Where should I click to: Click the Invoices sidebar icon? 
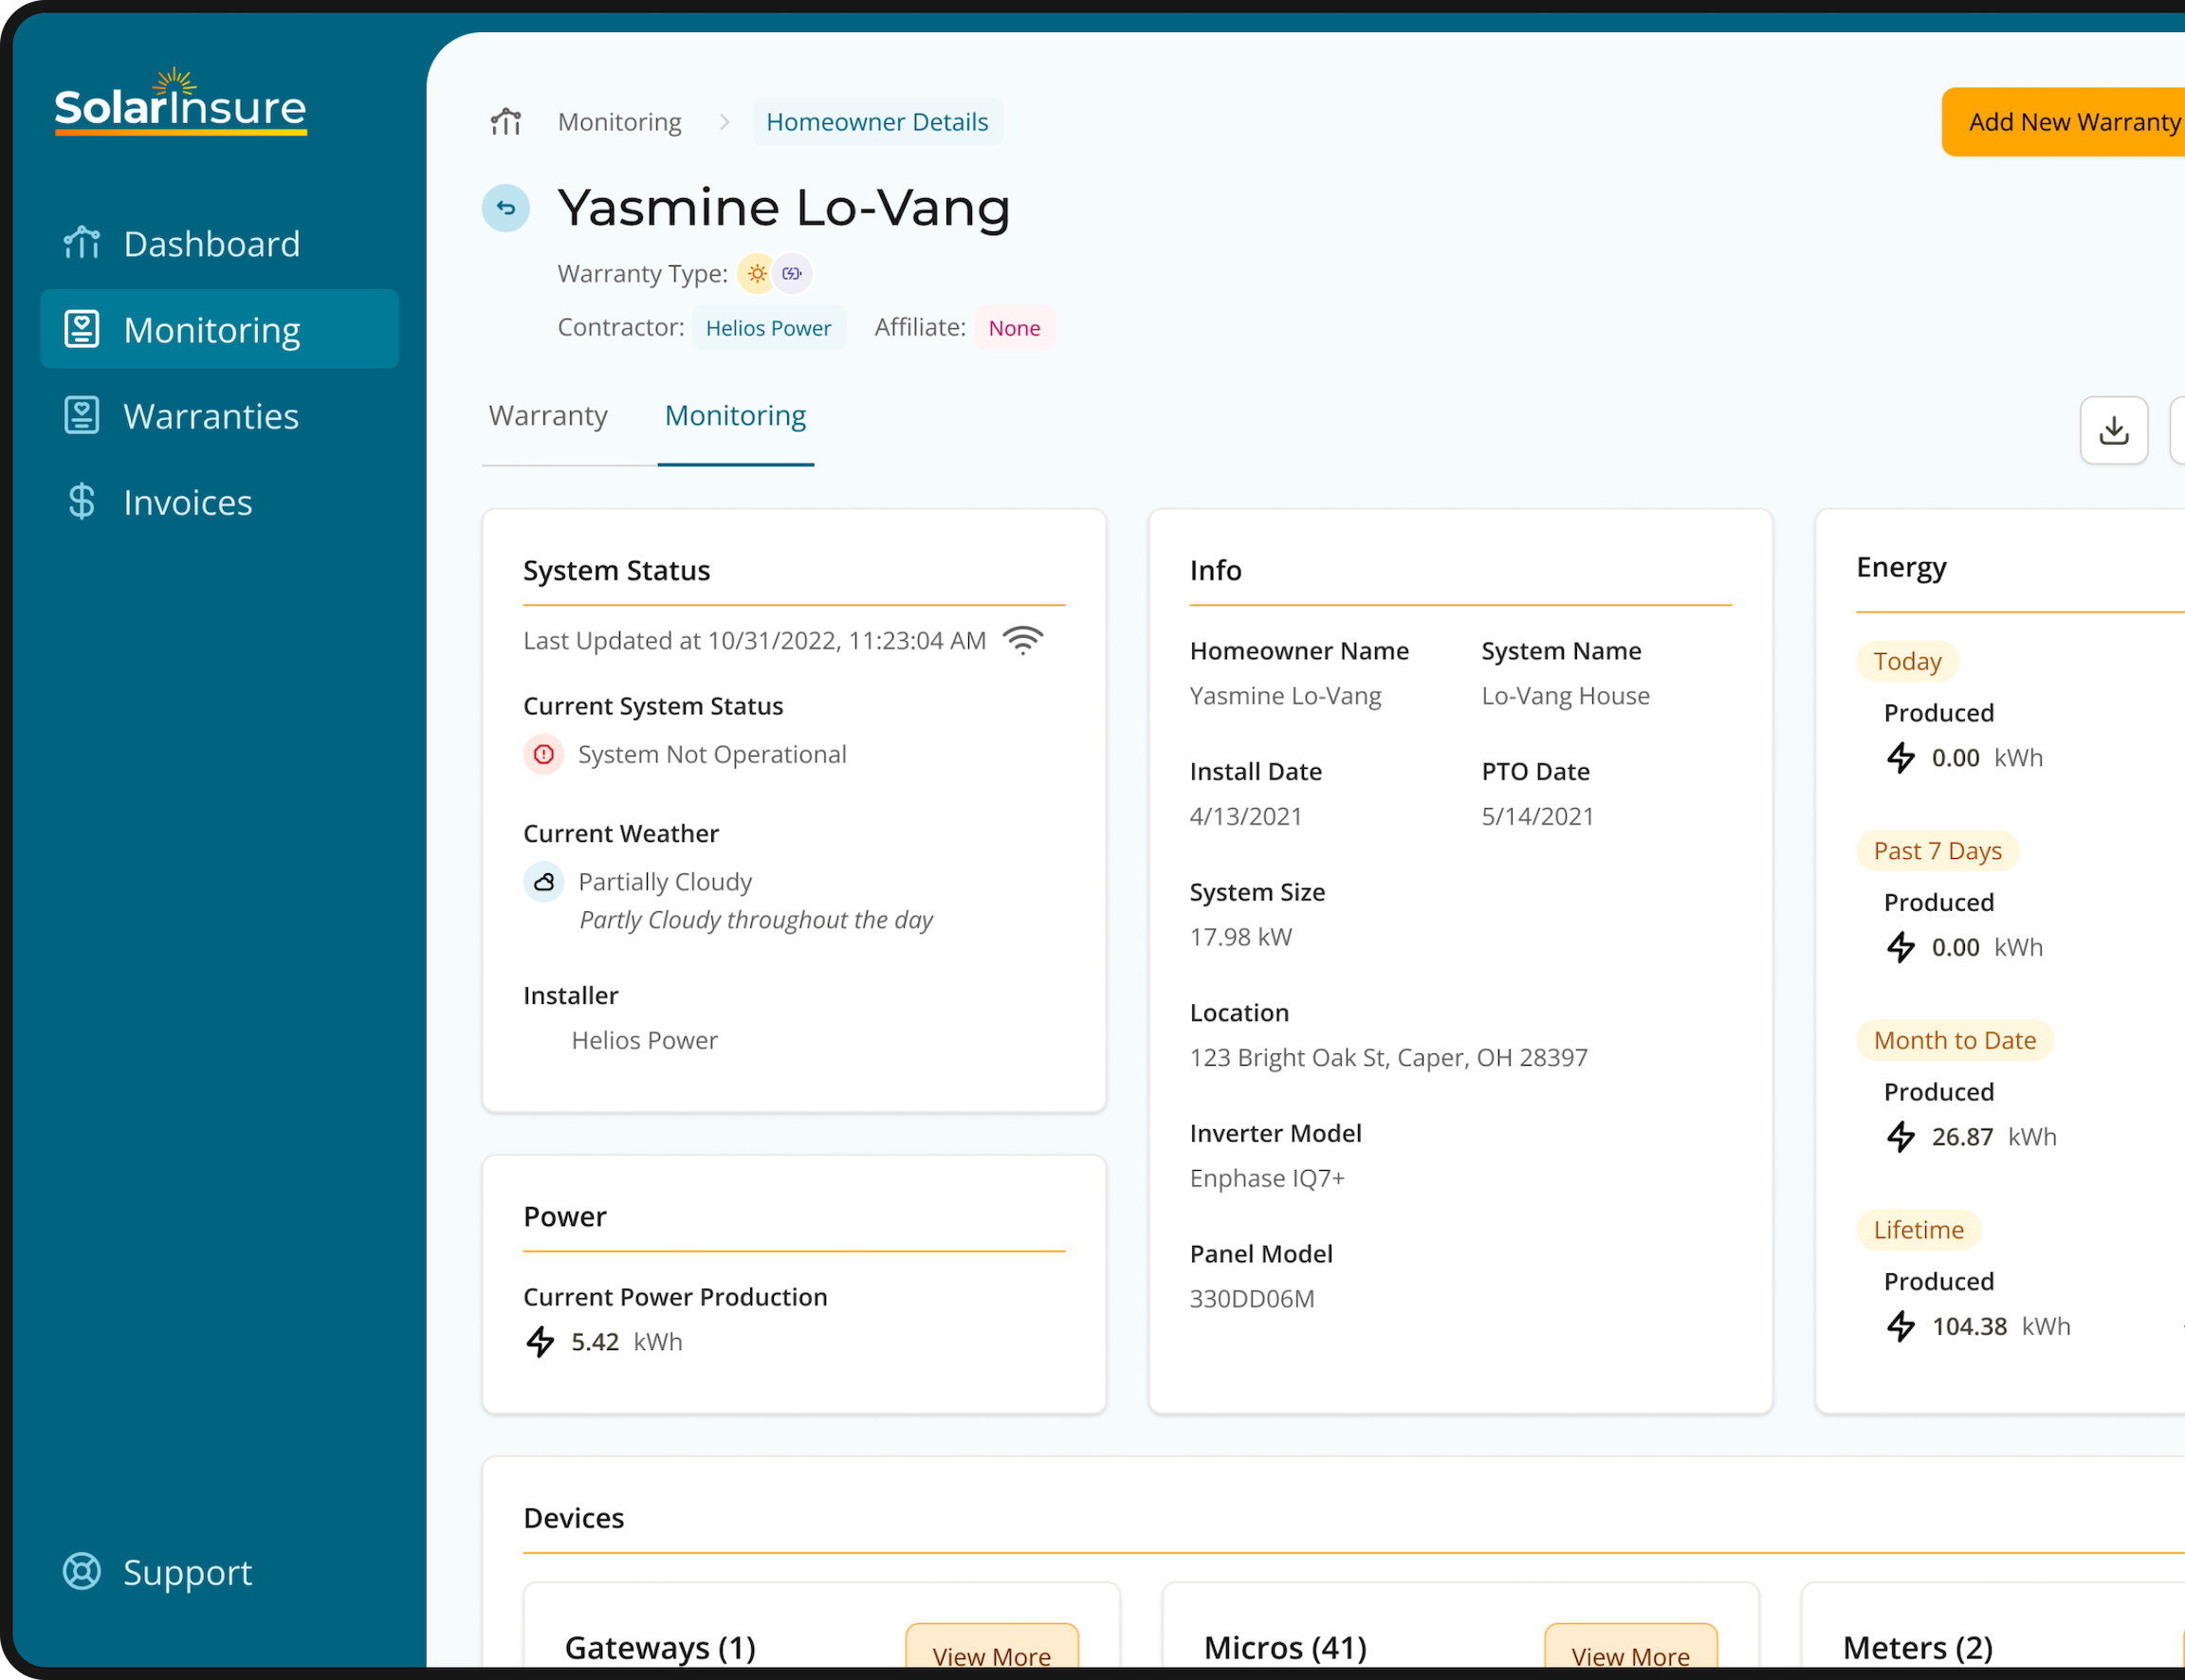point(82,502)
